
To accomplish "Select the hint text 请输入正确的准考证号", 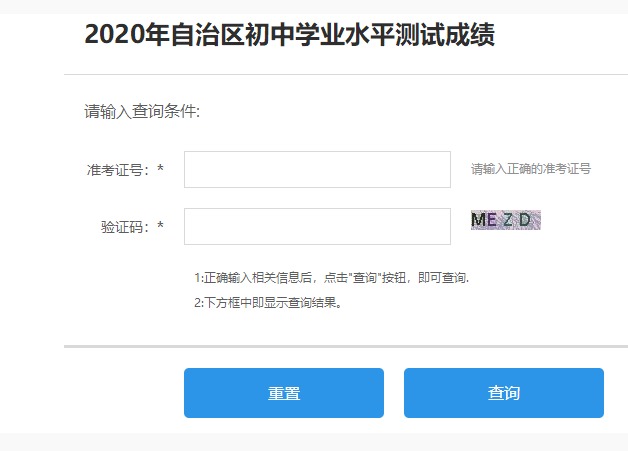I will pyautogui.click(x=531, y=169).
